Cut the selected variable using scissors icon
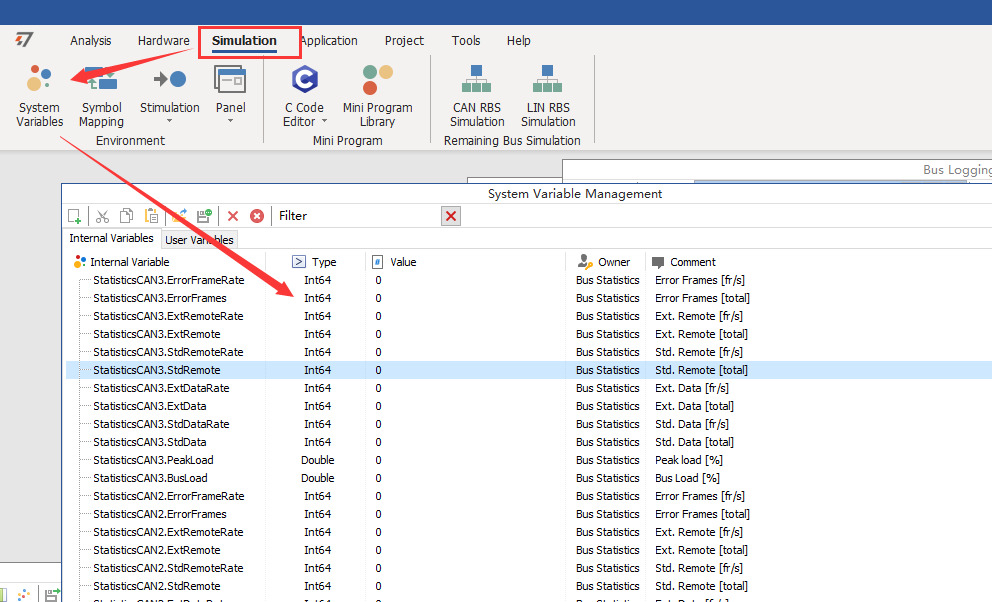992x602 pixels. 102,215
